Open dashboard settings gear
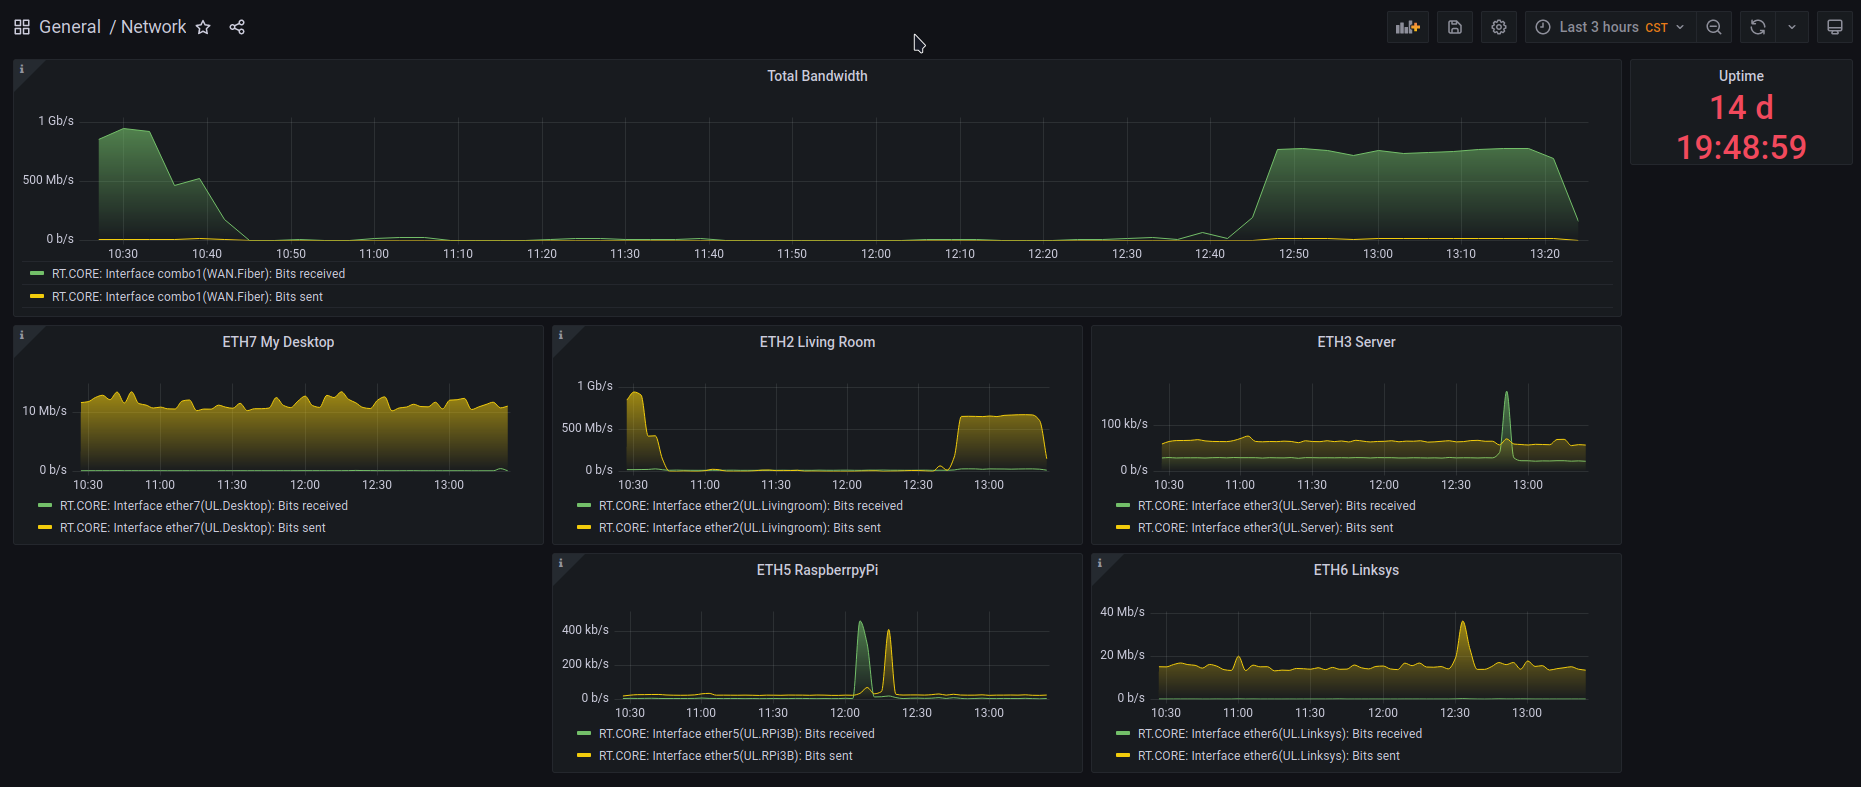 coord(1498,27)
